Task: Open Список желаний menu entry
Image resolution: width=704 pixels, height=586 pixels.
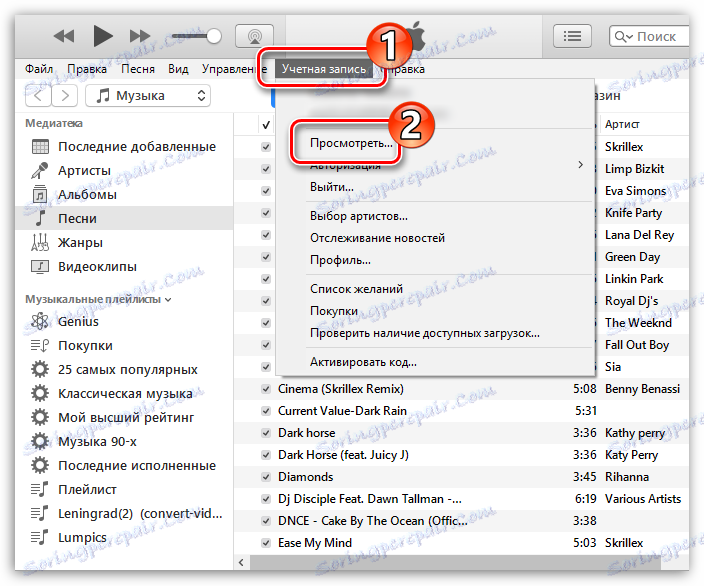Action: pos(356,289)
